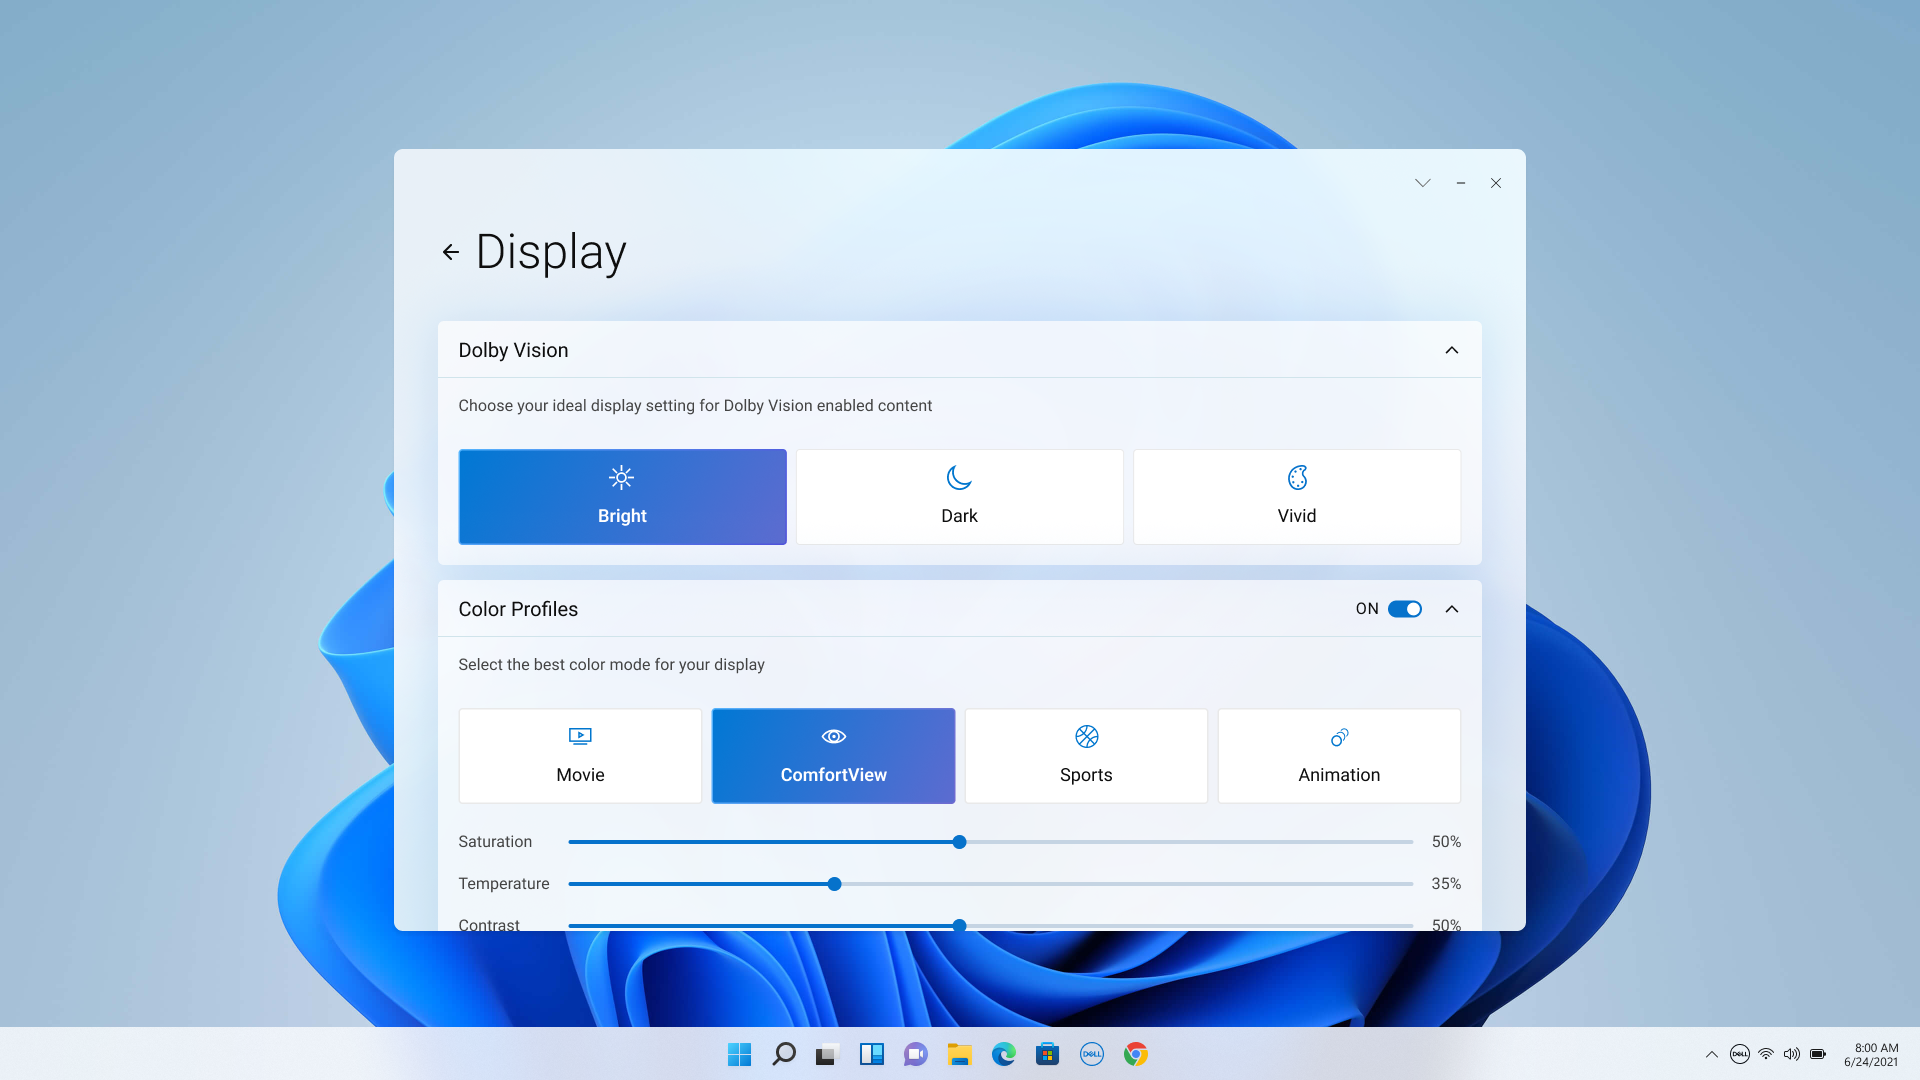Screen dimensions: 1920x1080
Task: Open the Dell app from the taskbar
Action: click(1091, 1053)
